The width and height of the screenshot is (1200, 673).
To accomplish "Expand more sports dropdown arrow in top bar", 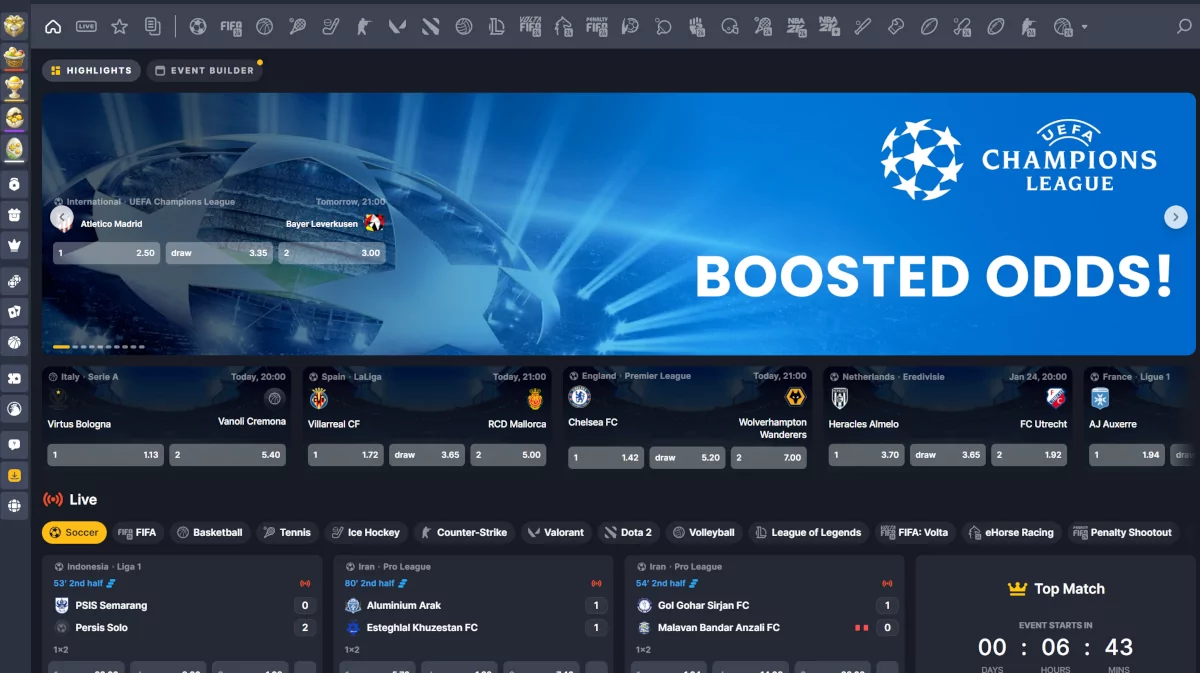I will 1085,27.
